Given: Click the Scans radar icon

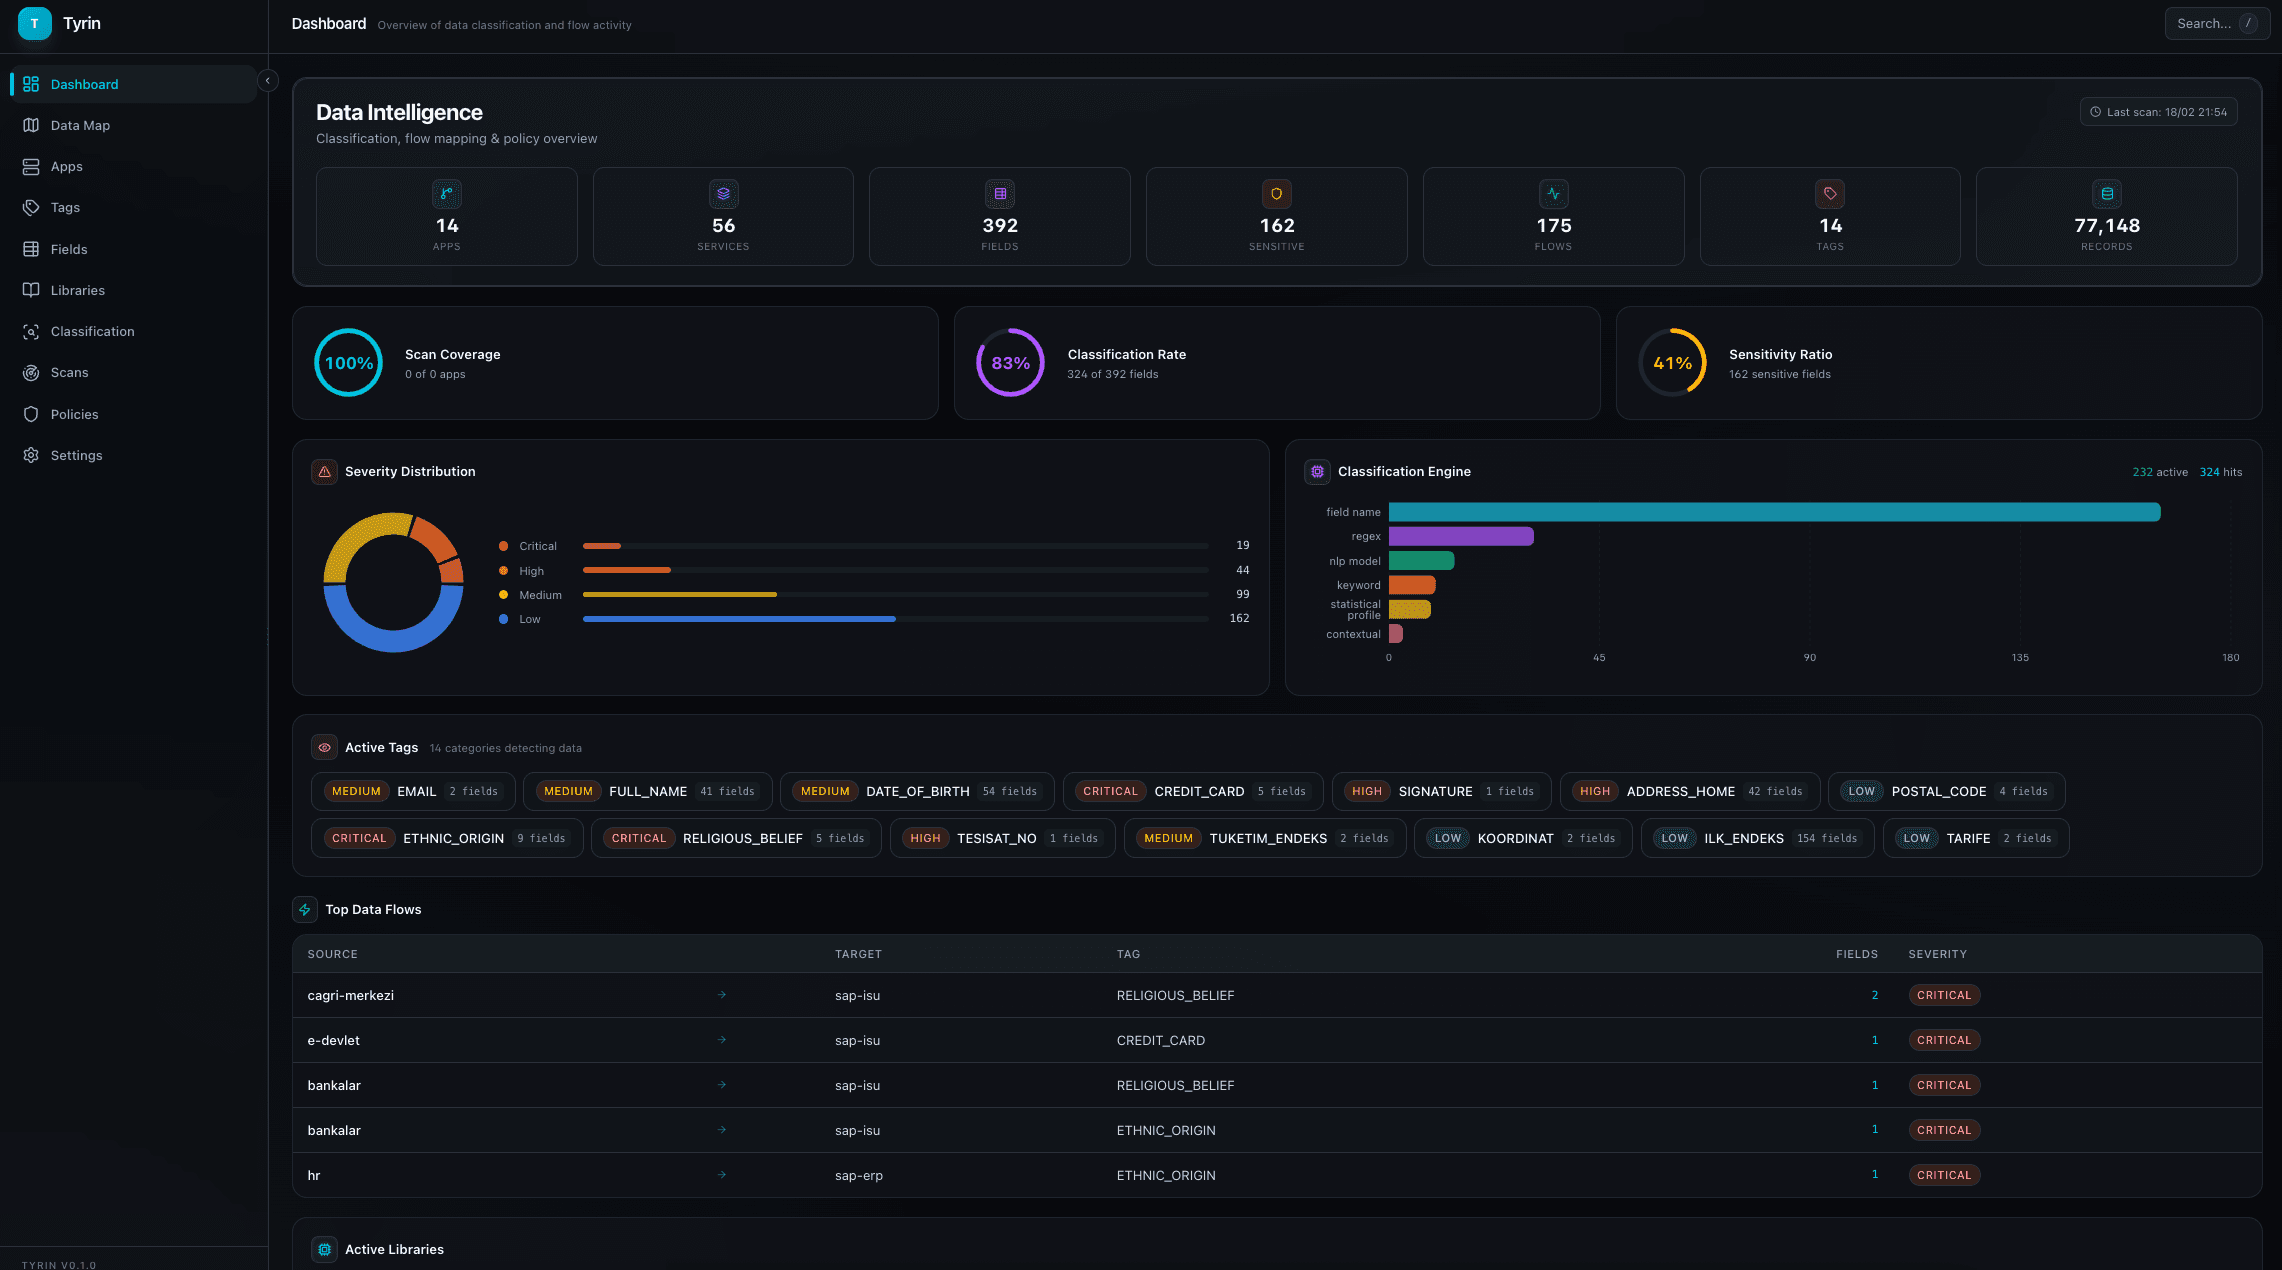Looking at the screenshot, I should tap(31, 372).
